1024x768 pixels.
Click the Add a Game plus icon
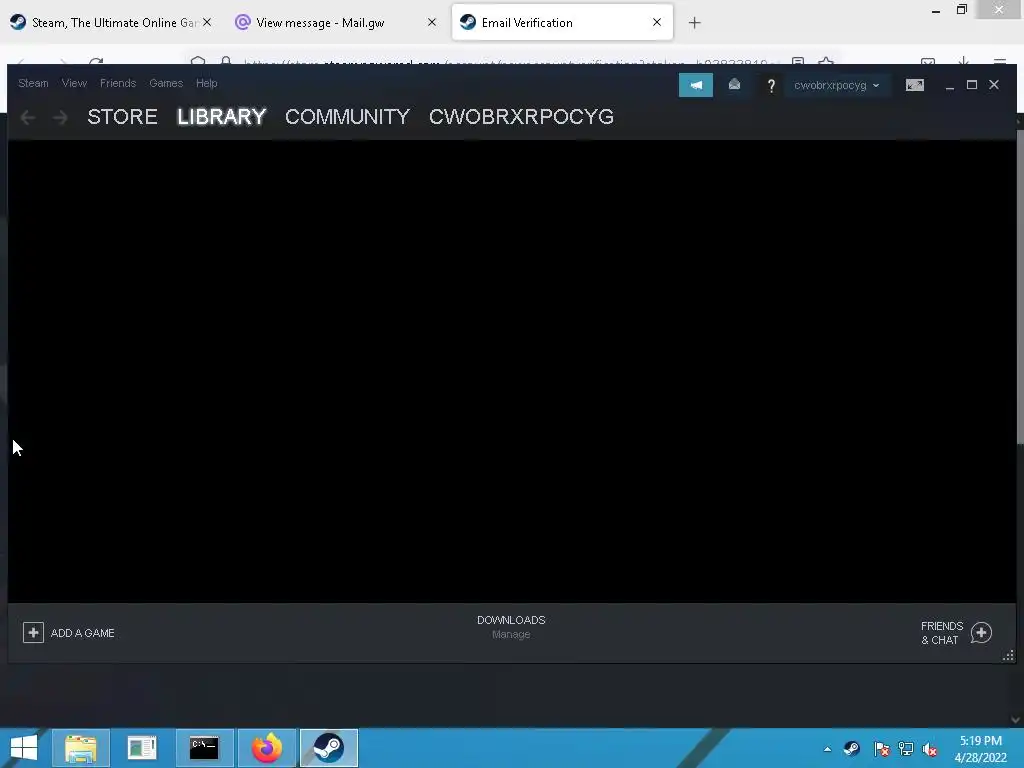[x=33, y=632]
